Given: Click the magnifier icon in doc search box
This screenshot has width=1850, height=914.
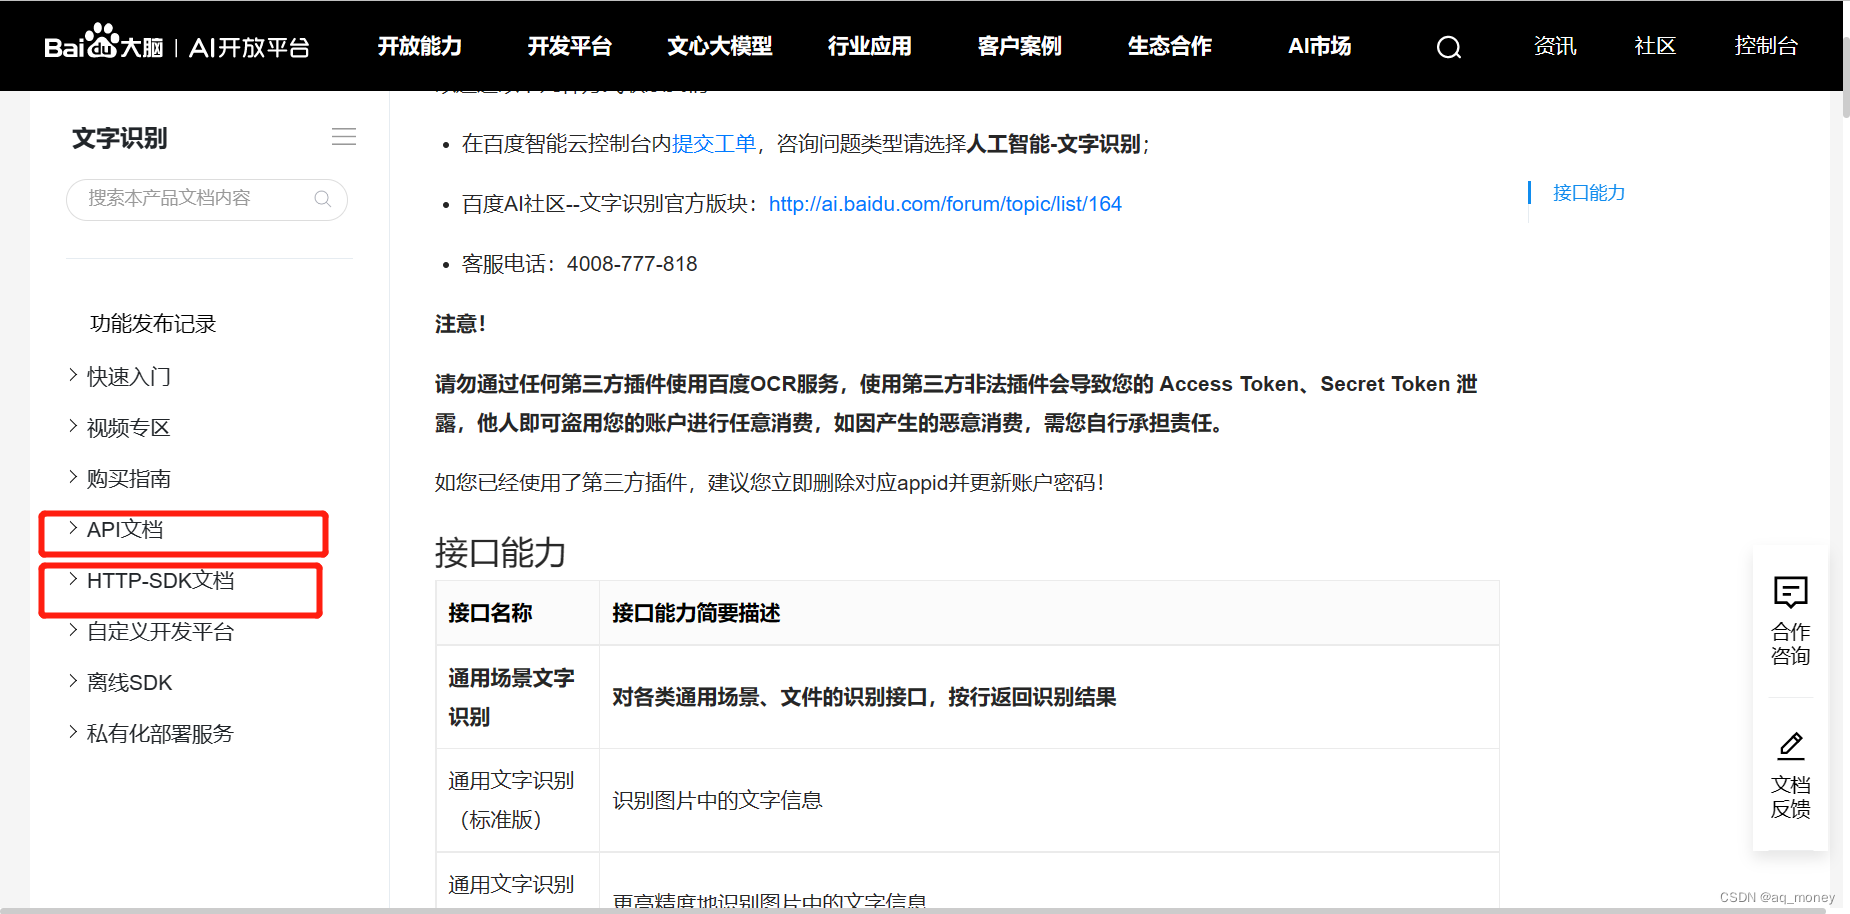Looking at the screenshot, I should pyautogui.click(x=322, y=198).
